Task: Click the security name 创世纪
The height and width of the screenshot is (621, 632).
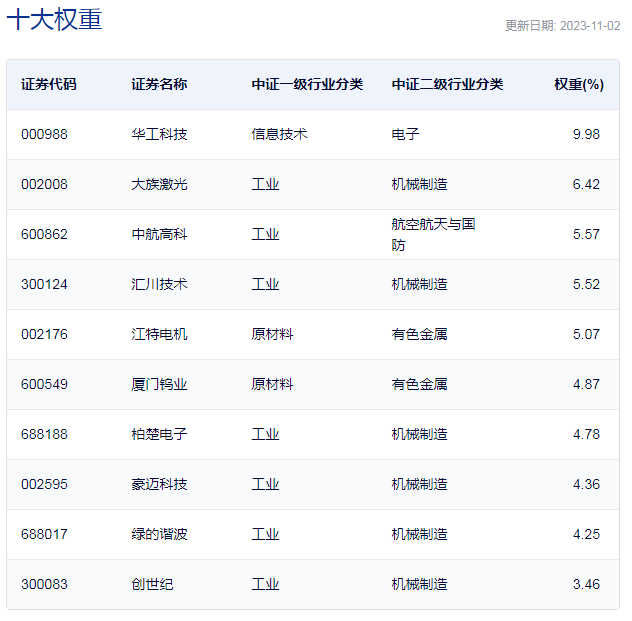Action: tap(152, 584)
